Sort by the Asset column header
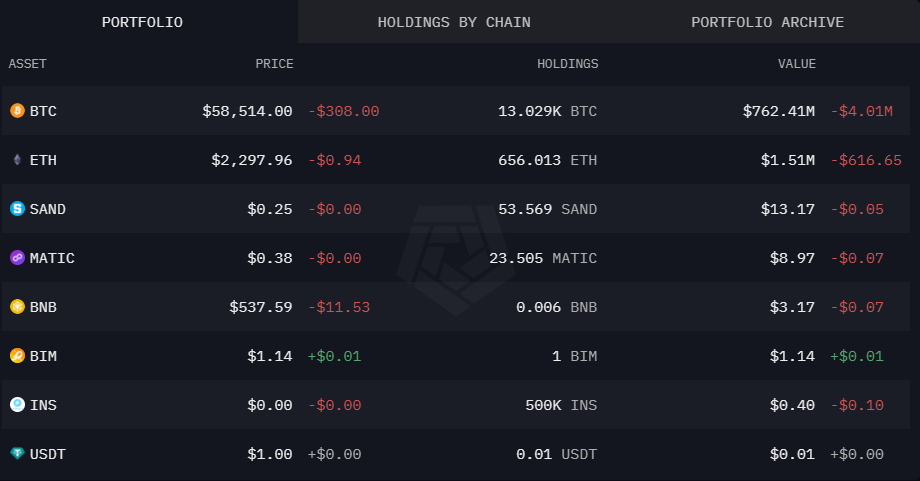The image size is (920, 481). pyautogui.click(x=28, y=64)
